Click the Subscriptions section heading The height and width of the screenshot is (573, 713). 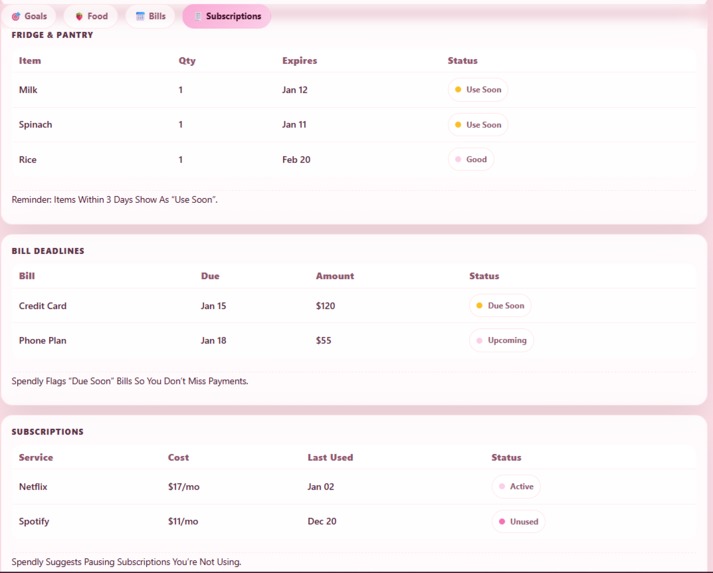[x=48, y=432]
